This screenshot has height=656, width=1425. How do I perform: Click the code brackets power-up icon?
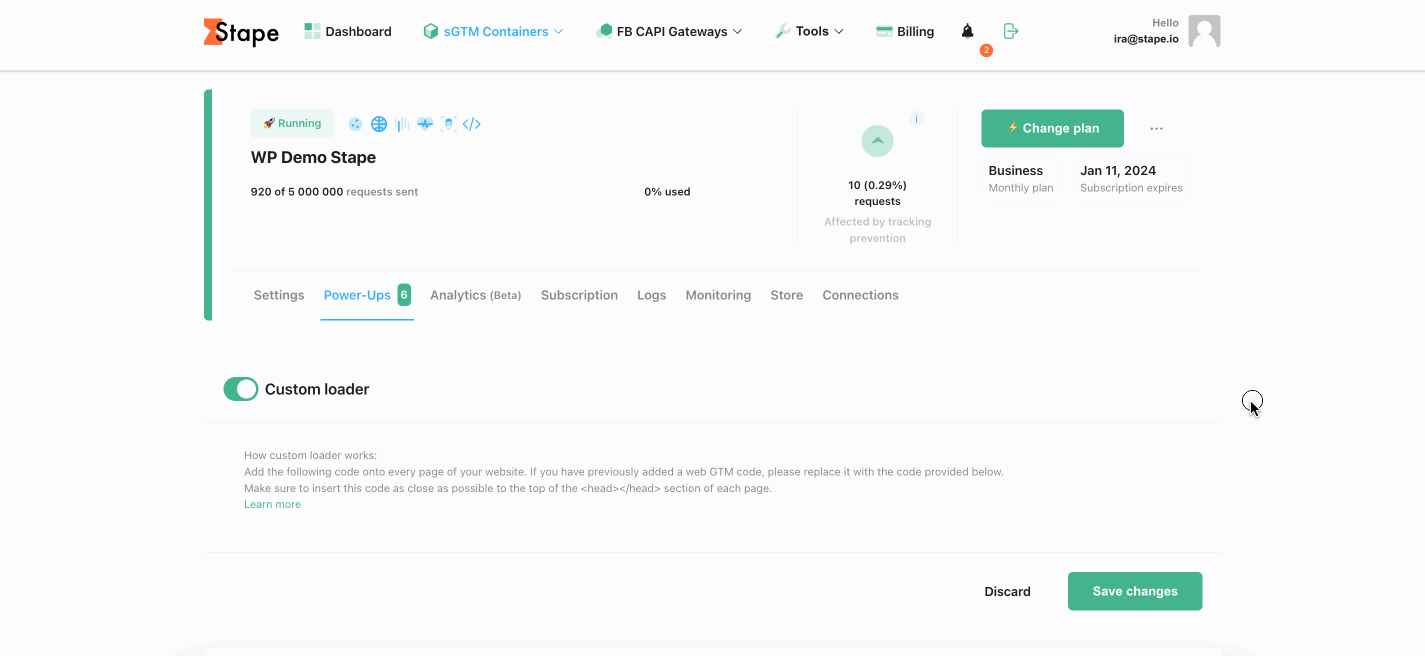click(472, 124)
